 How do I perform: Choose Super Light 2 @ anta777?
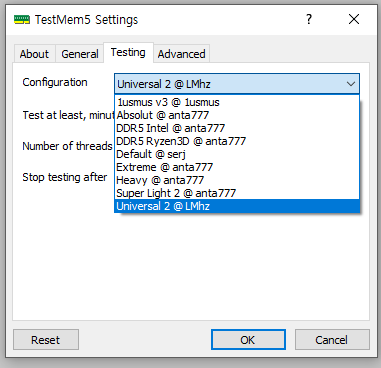237,193
